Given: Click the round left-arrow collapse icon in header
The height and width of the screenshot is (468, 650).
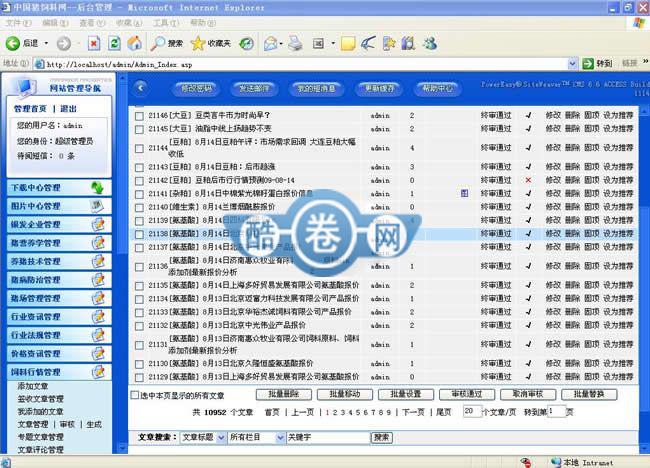Looking at the screenshot, I should pos(141,88).
